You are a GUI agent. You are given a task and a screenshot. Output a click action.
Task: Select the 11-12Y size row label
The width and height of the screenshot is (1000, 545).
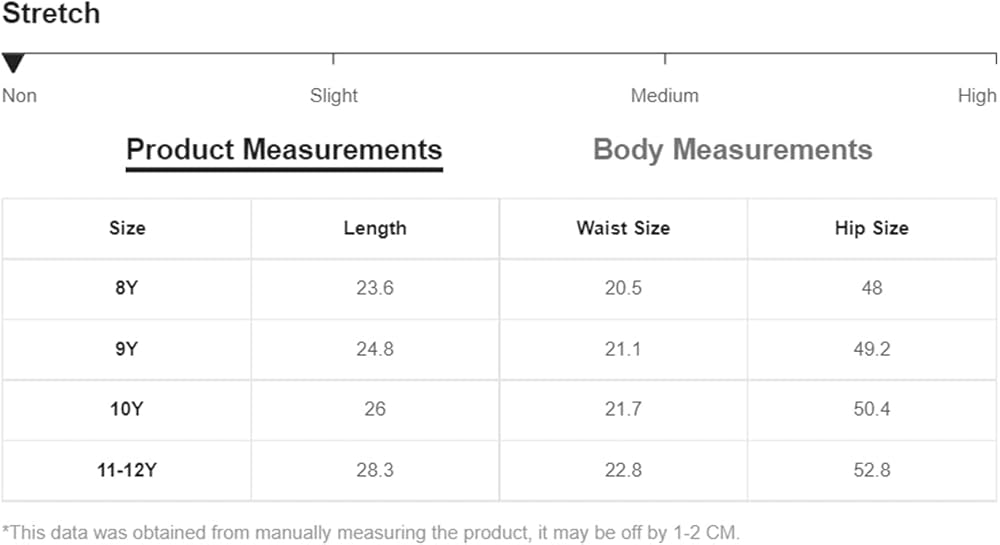pos(127,470)
